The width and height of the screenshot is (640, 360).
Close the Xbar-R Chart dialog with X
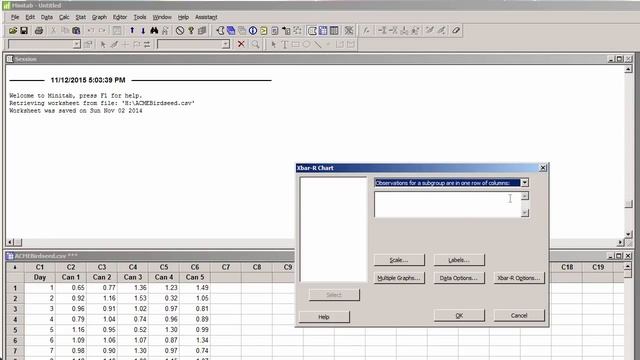click(x=542, y=168)
